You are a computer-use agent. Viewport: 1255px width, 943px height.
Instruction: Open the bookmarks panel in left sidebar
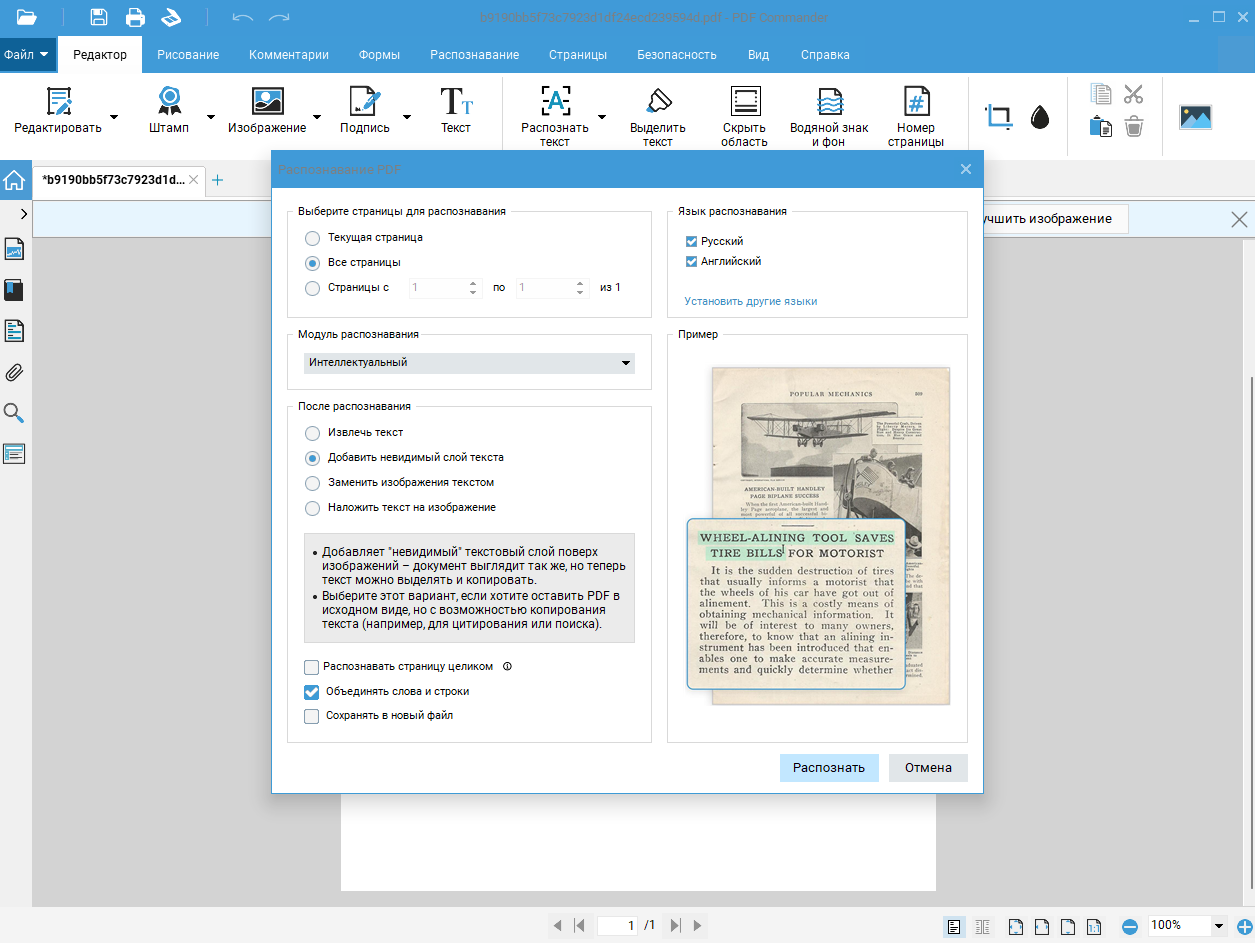click(x=14, y=290)
